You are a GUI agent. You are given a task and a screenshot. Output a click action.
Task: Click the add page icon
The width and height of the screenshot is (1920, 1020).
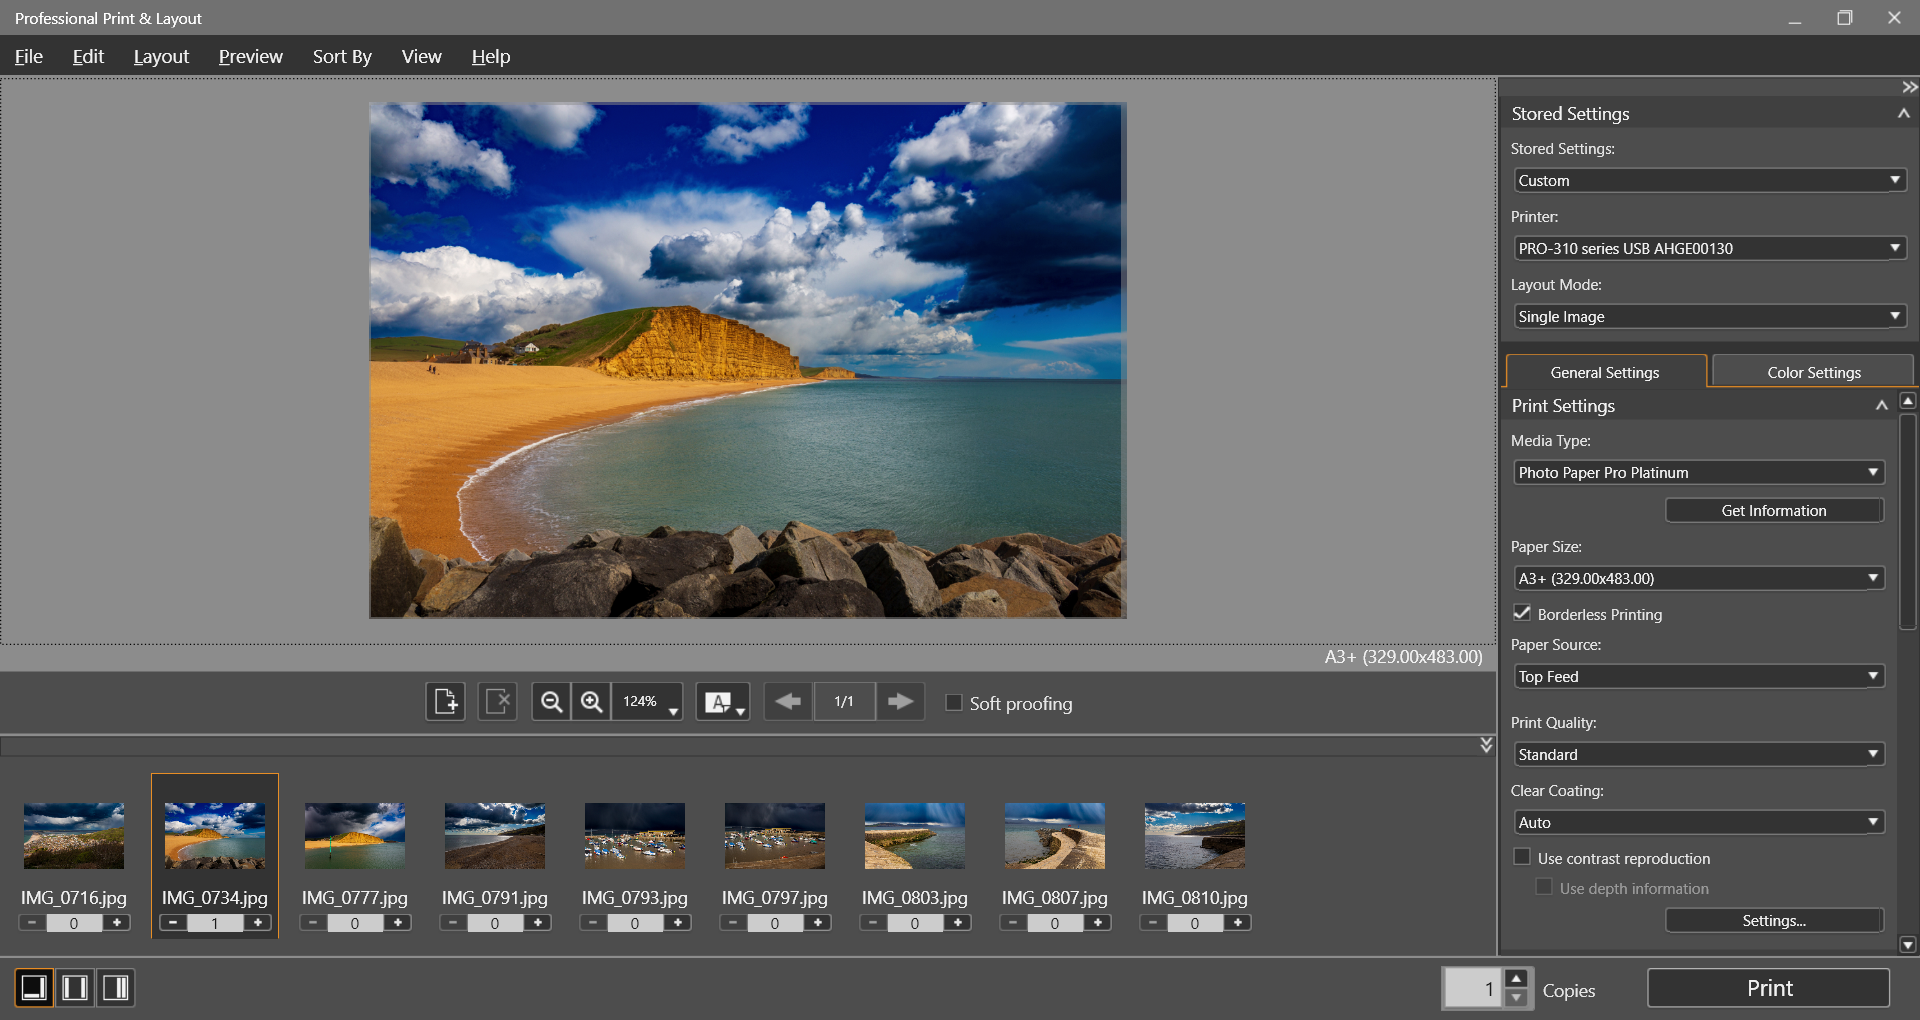(445, 702)
